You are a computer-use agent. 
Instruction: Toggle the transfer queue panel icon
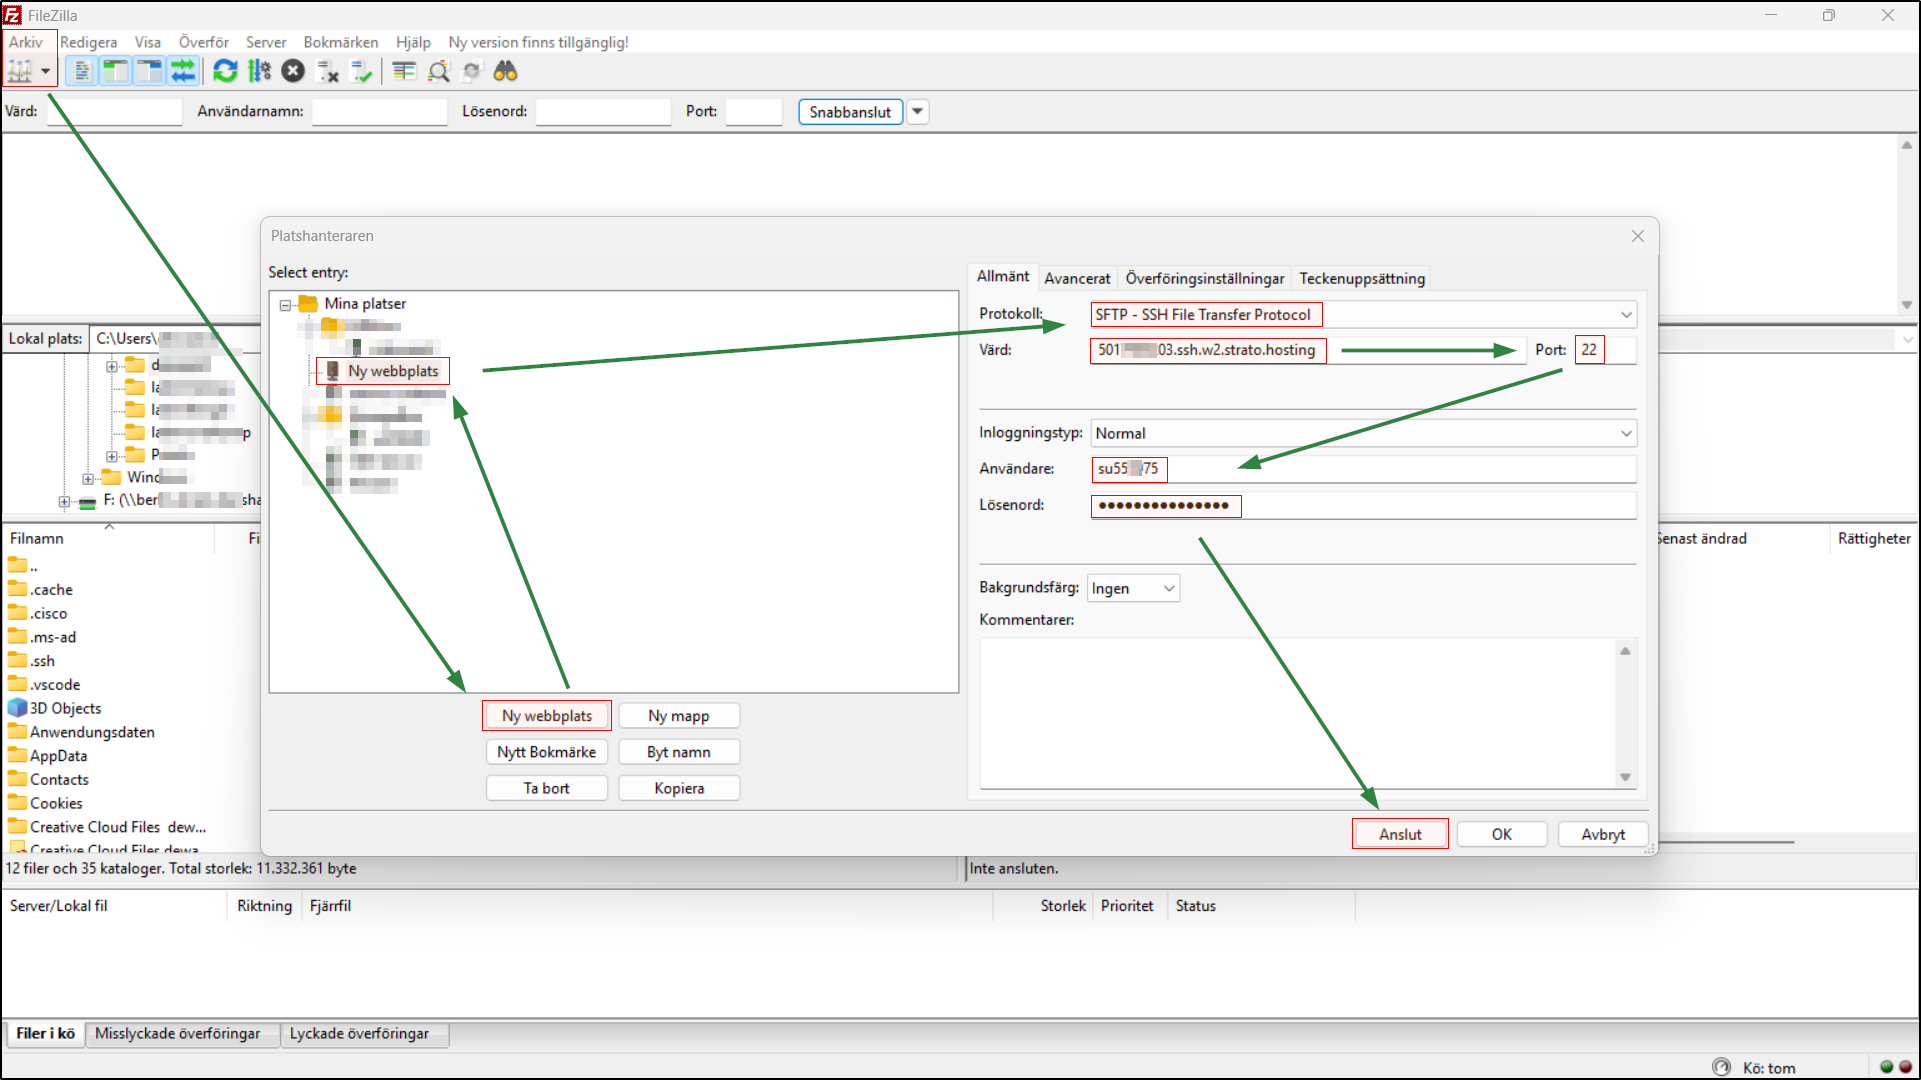click(183, 71)
